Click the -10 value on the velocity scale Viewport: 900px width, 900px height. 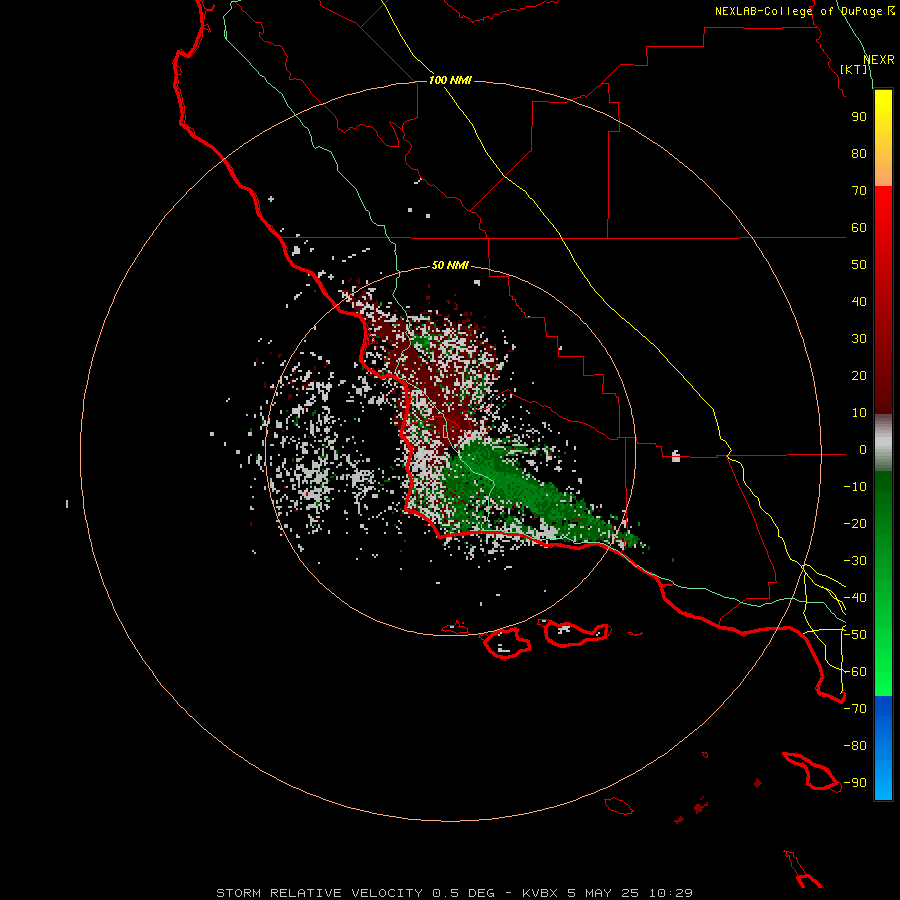click(855, 487)
